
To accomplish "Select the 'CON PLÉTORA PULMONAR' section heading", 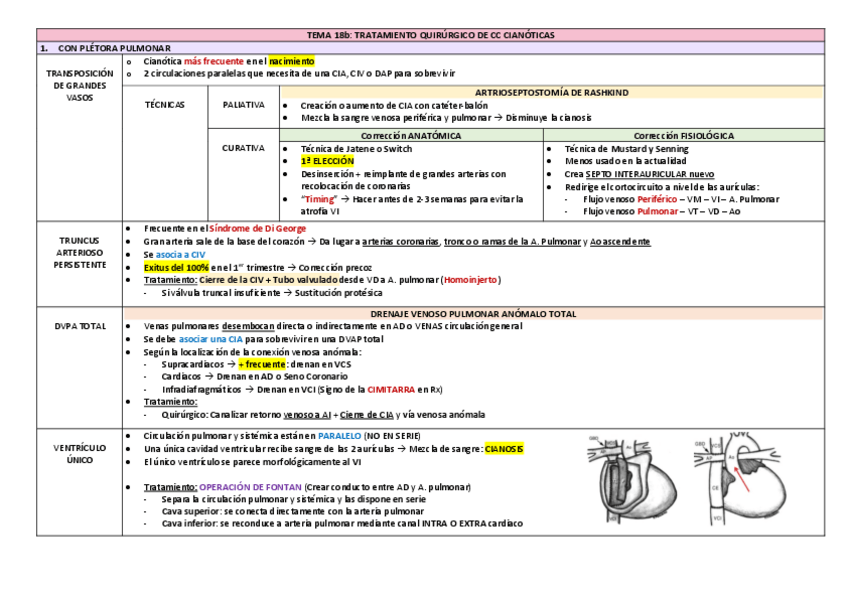I will click(114, 47).
